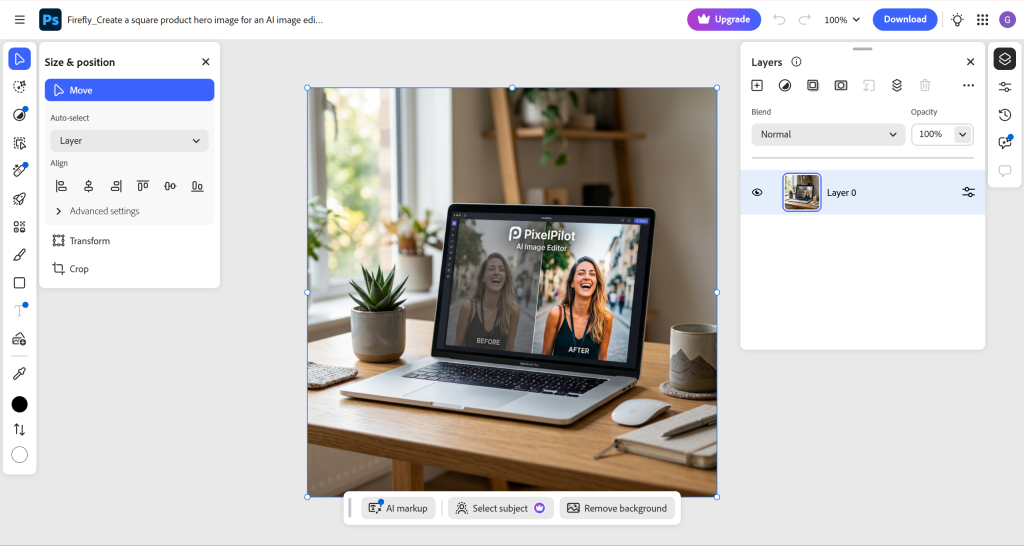Toggle visibility of Layer 0
Screen dimensions: 1024x546
[x=757, y=193]
